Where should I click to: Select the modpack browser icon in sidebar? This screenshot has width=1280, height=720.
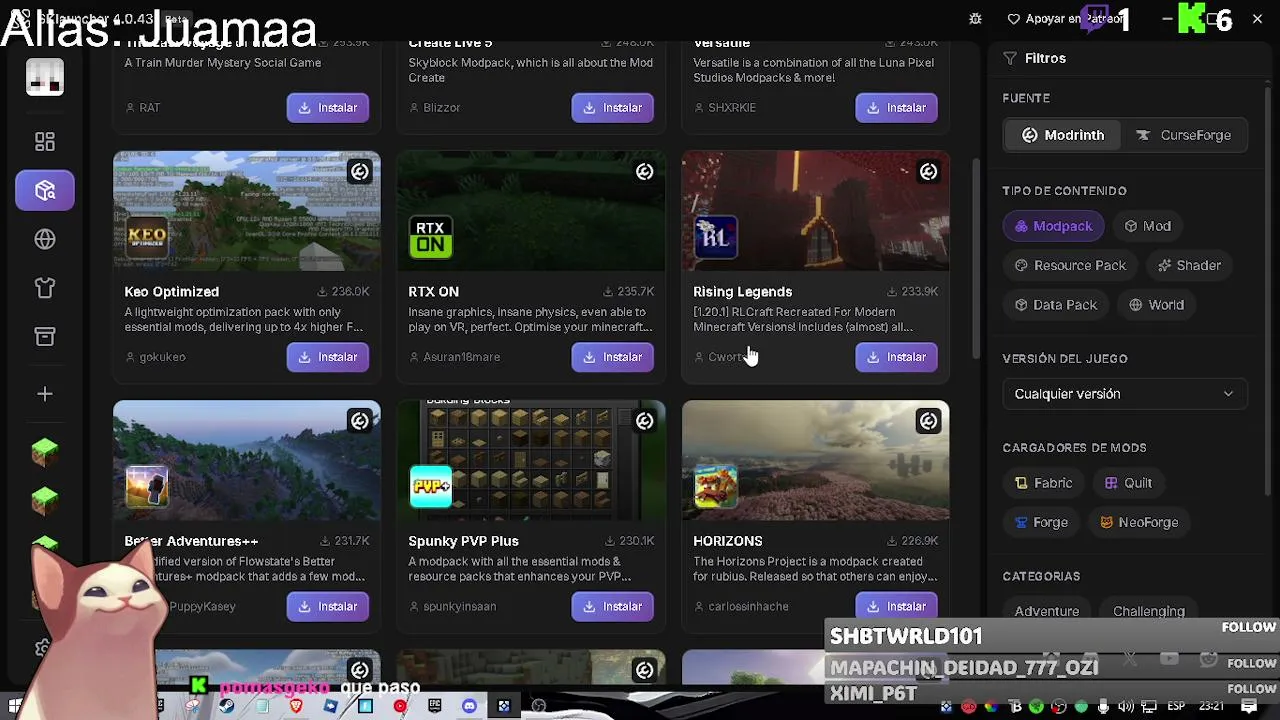pyautogui.click(x=45, y=190)
